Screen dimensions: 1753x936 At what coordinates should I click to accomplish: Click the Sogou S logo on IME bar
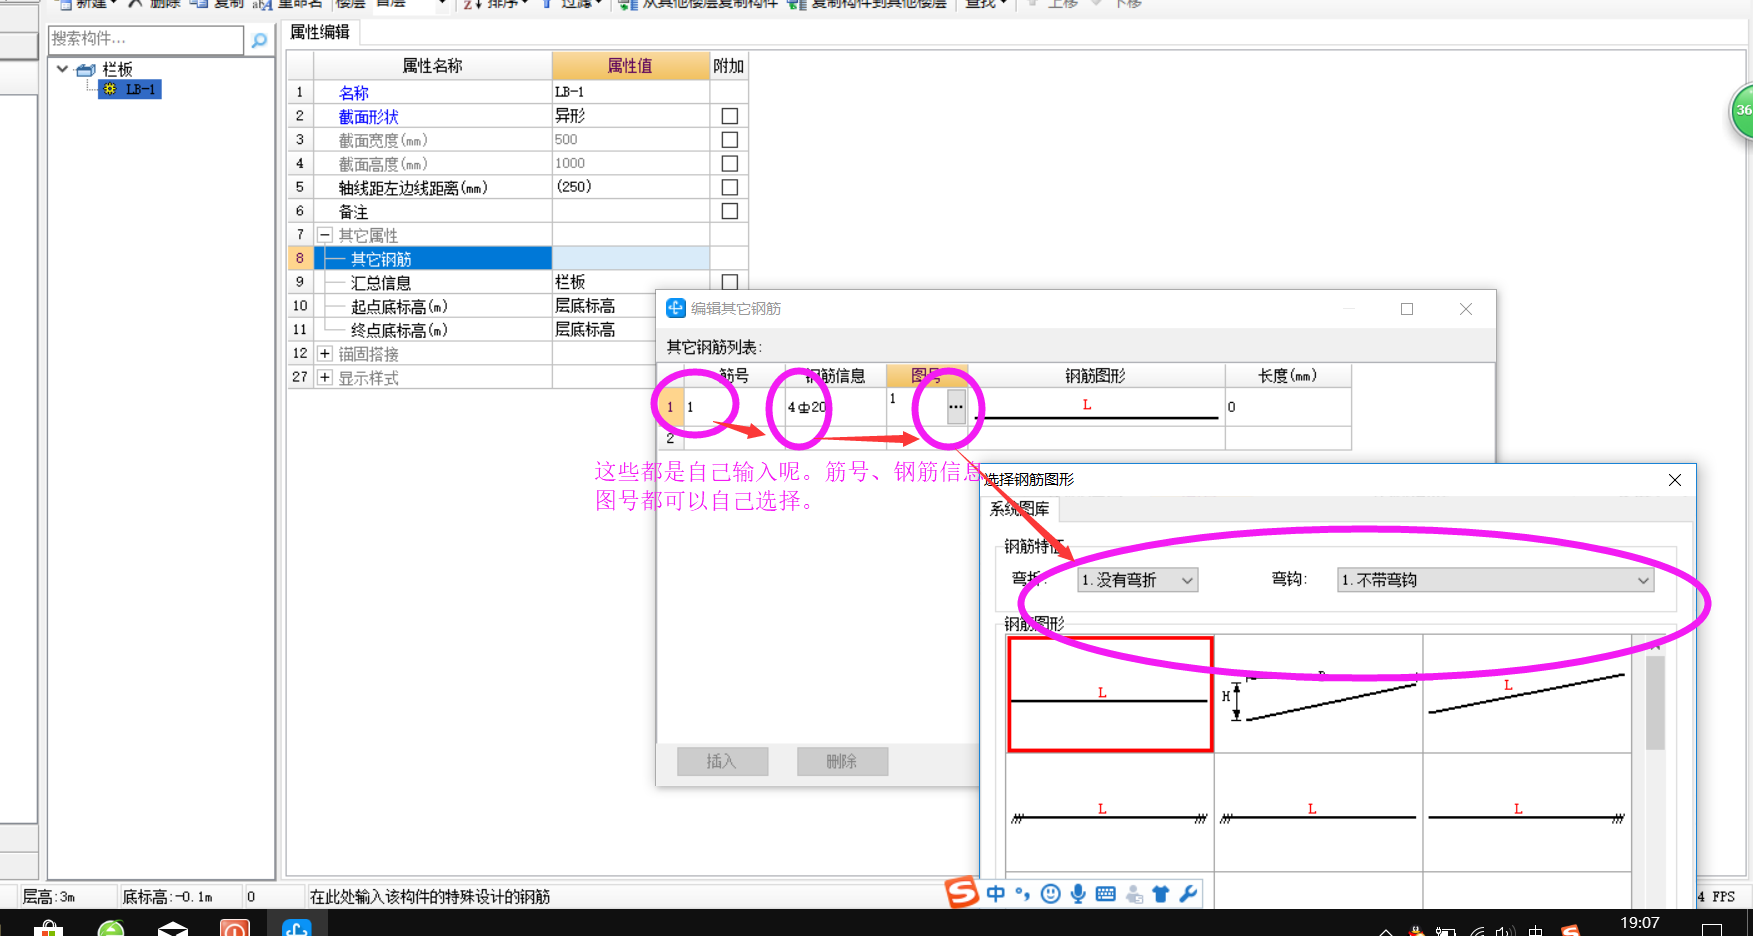(961, 892)
